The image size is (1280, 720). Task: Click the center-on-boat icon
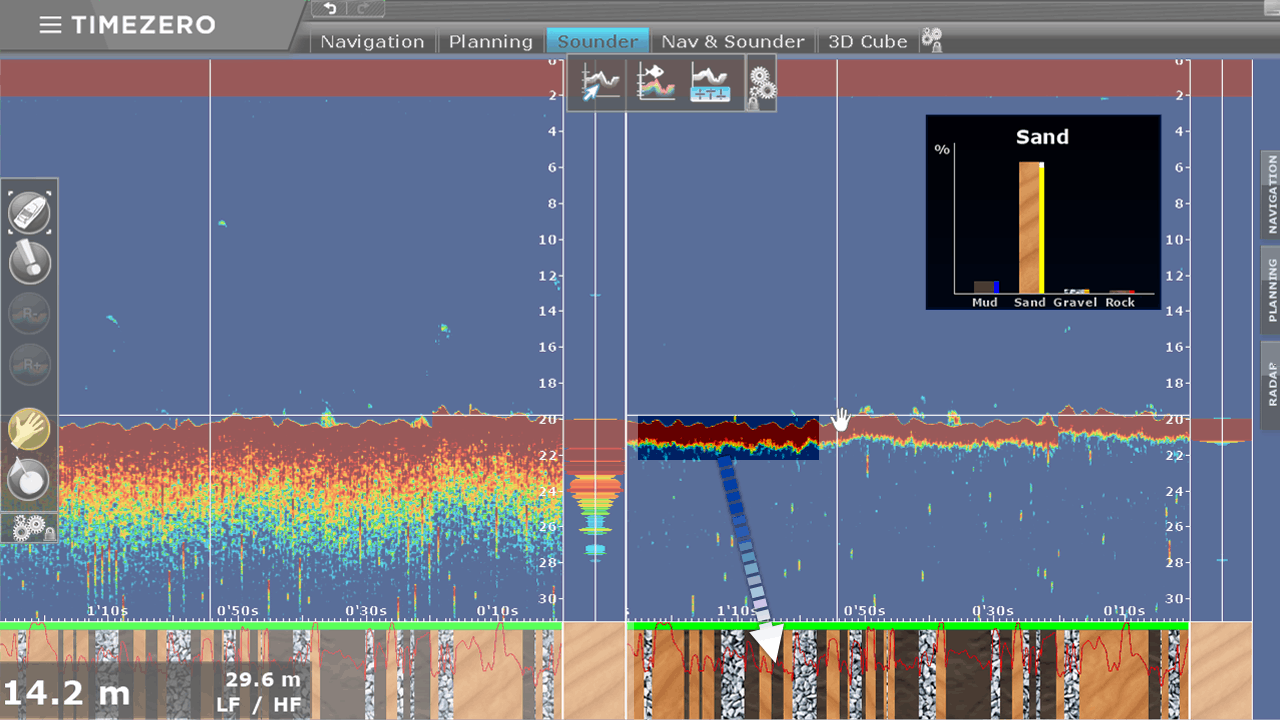(30, 212)
